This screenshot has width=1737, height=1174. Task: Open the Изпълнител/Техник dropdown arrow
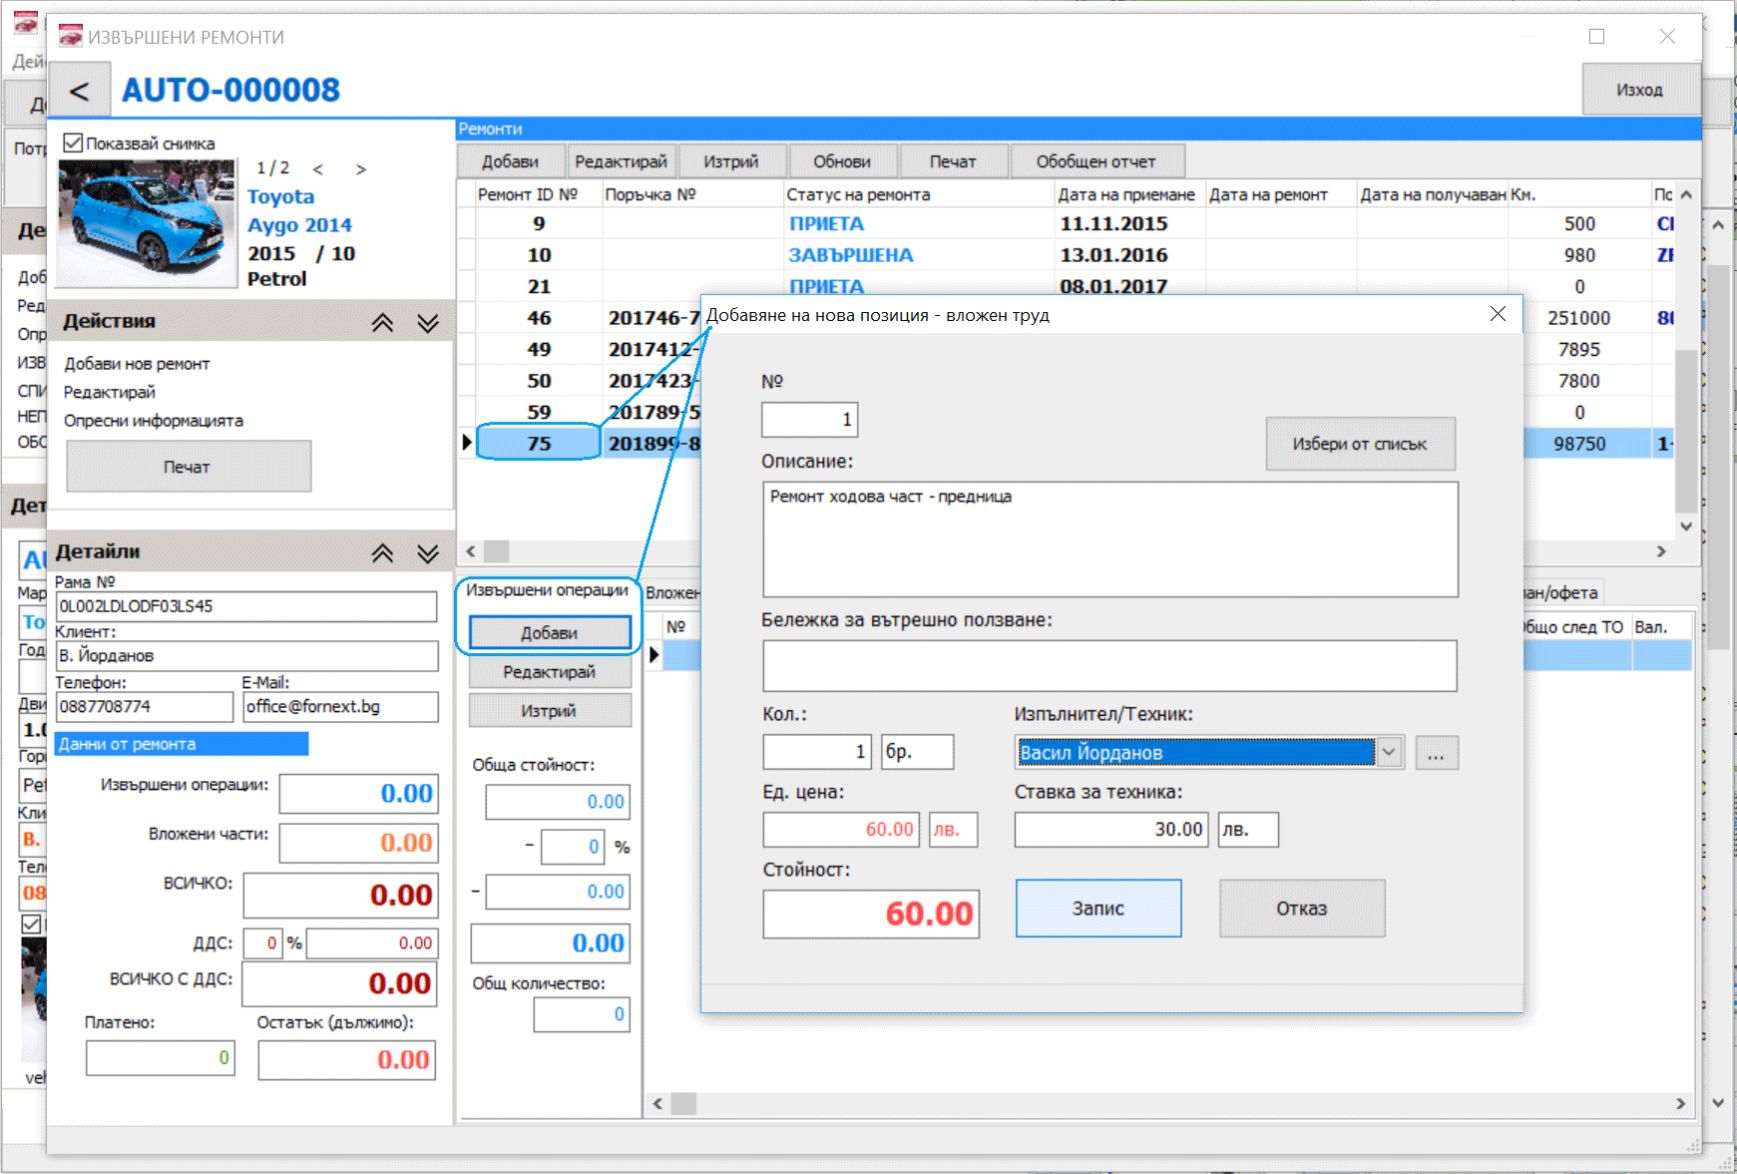[x=1389, y=752]
